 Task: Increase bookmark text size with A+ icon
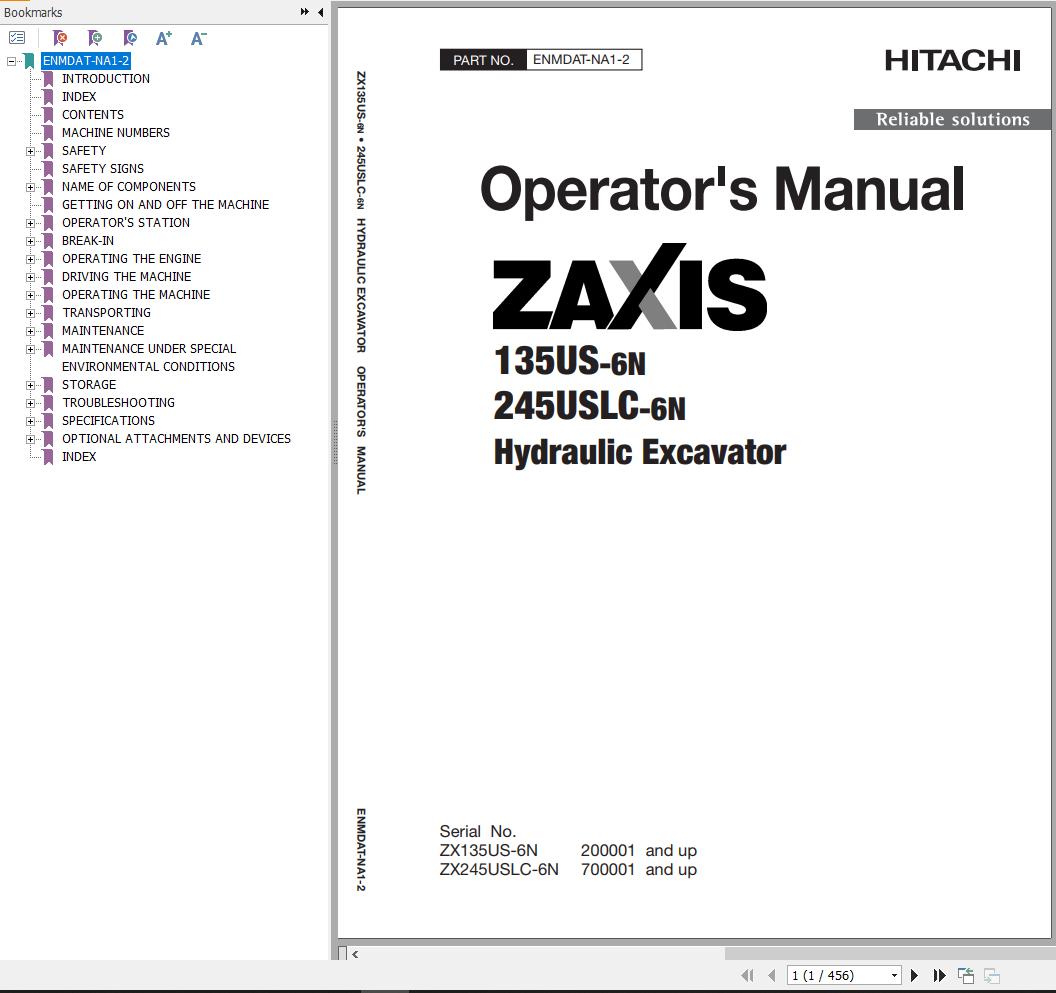pos(164,38)
